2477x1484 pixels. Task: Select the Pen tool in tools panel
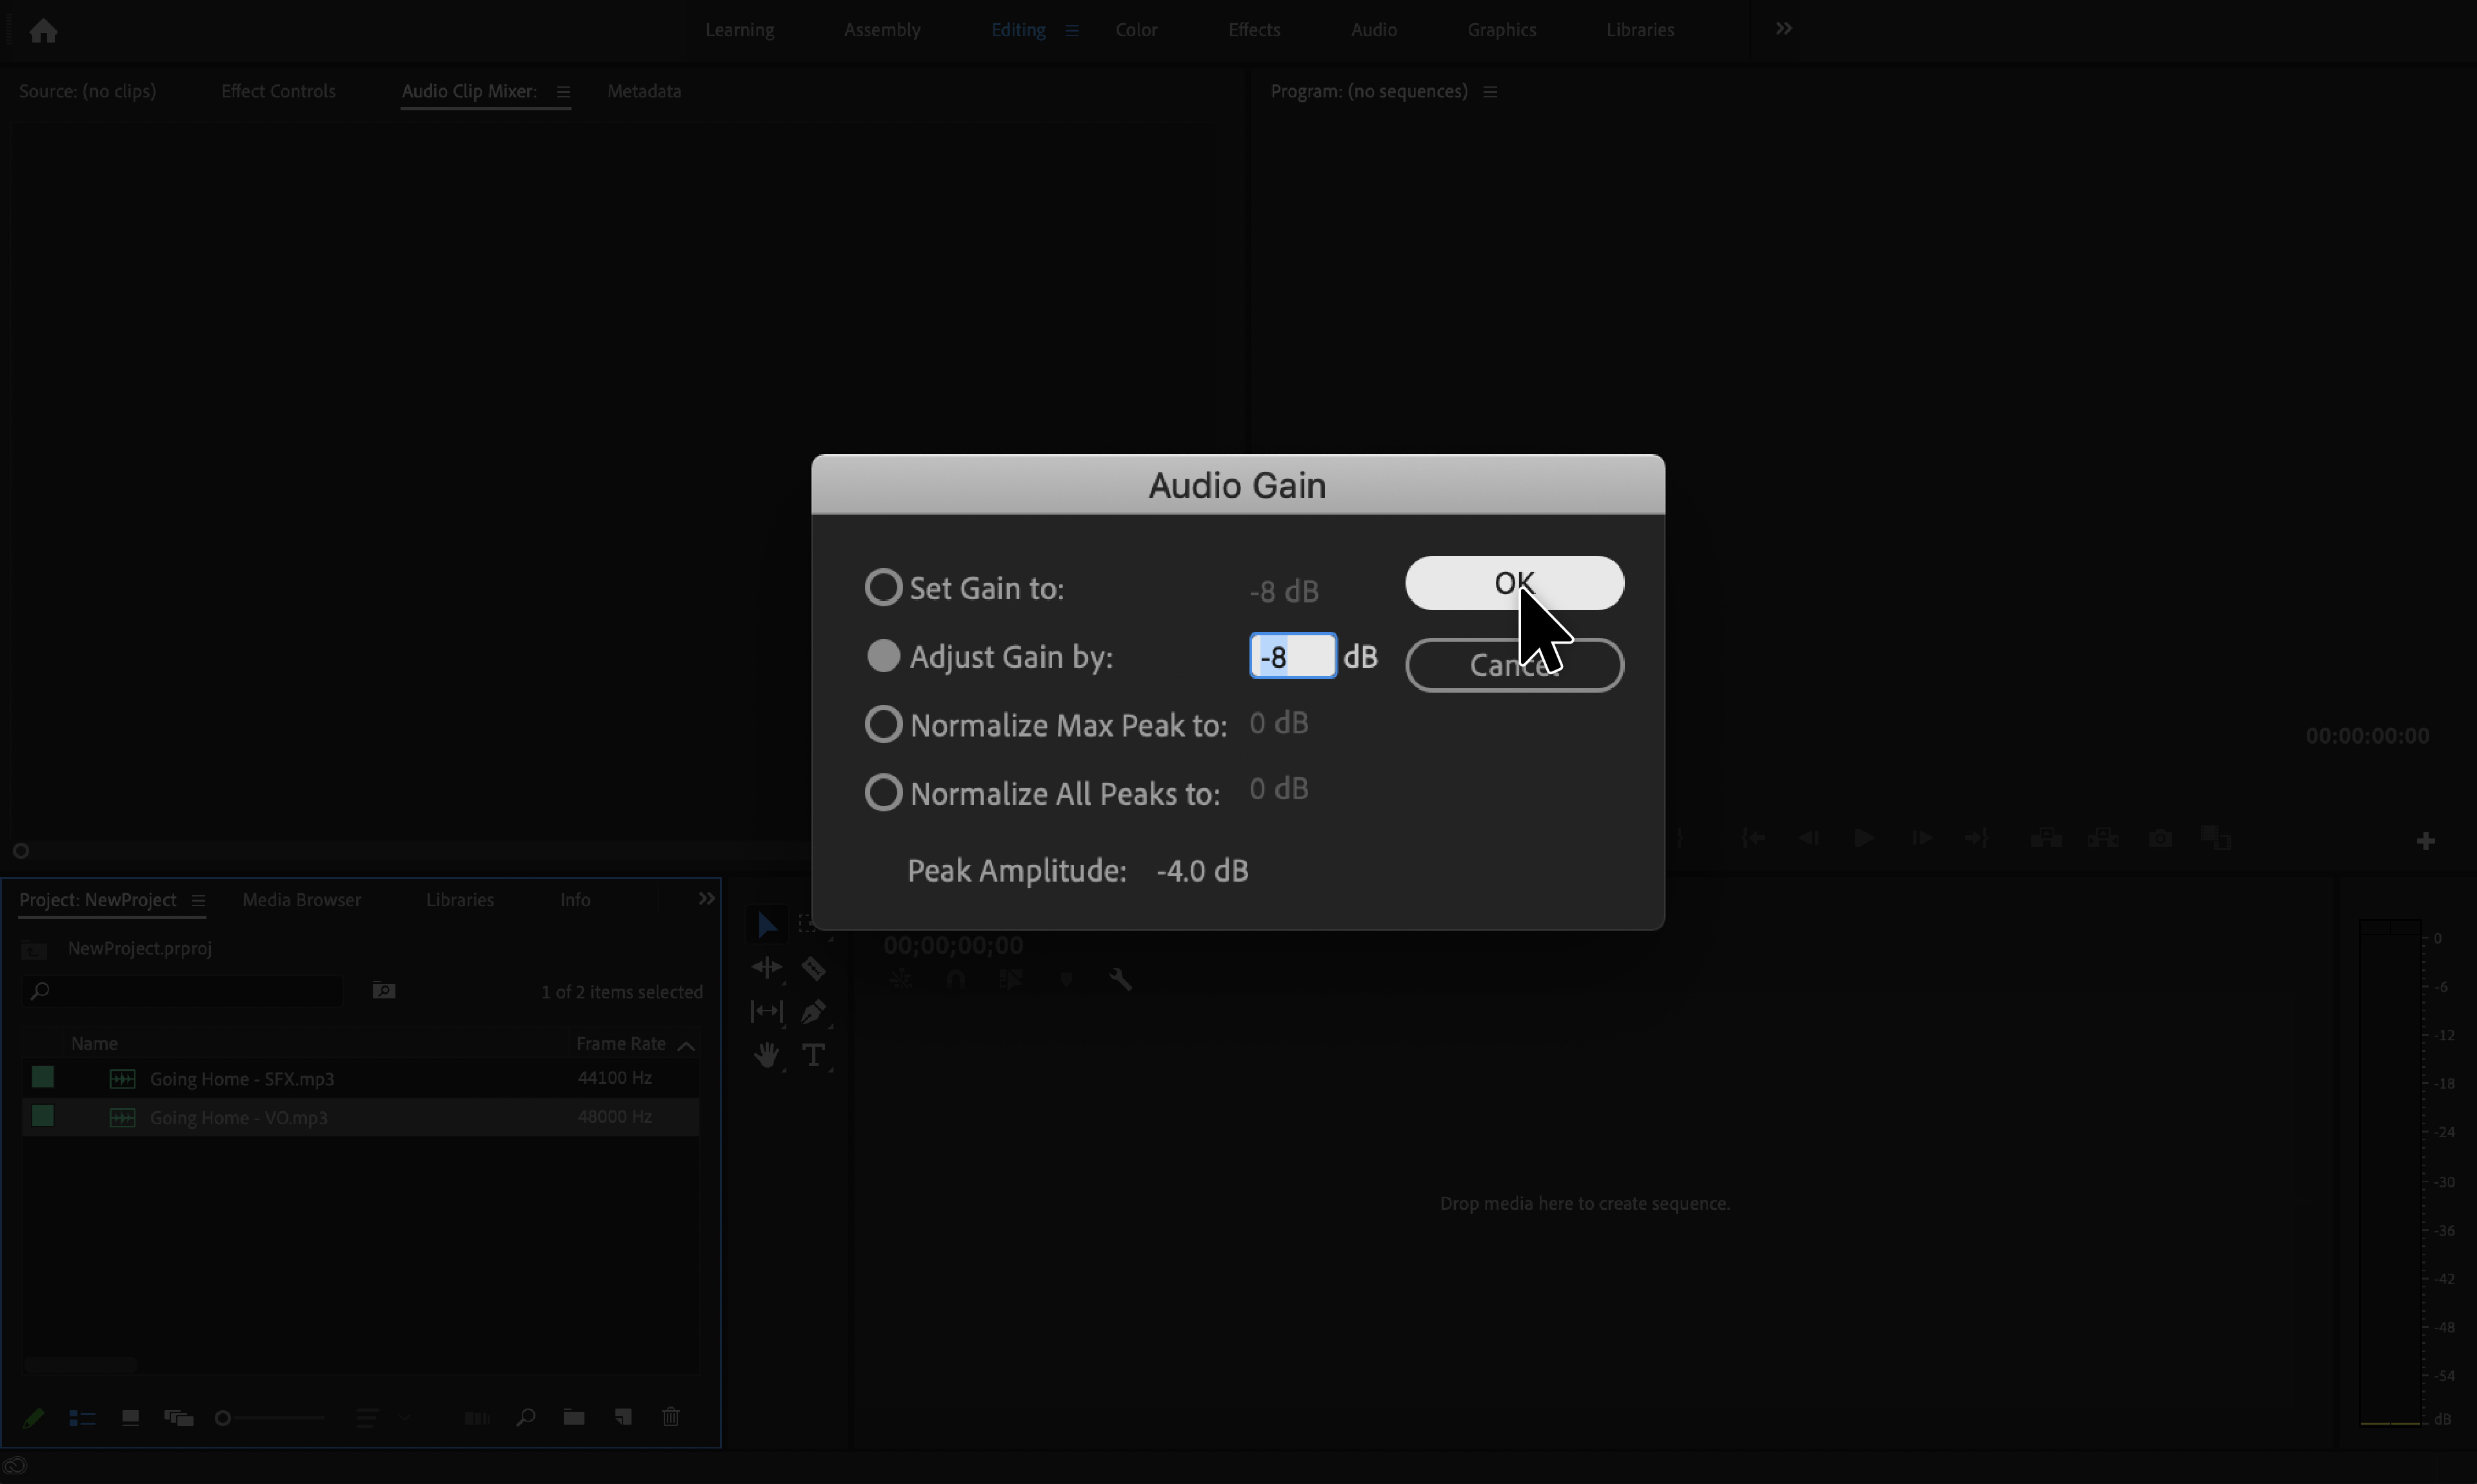pyautogui.click(x=813, y=1012)
